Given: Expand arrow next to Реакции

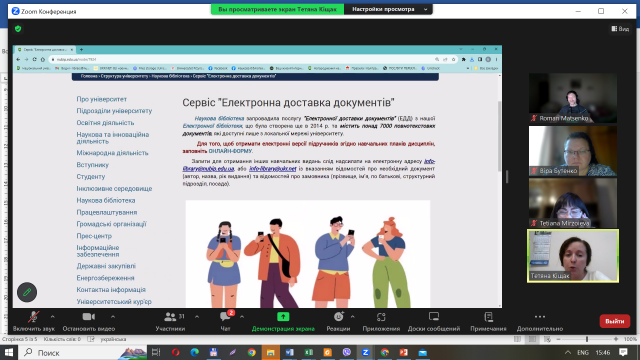Looking at the screenshot, I should [353, 317].
